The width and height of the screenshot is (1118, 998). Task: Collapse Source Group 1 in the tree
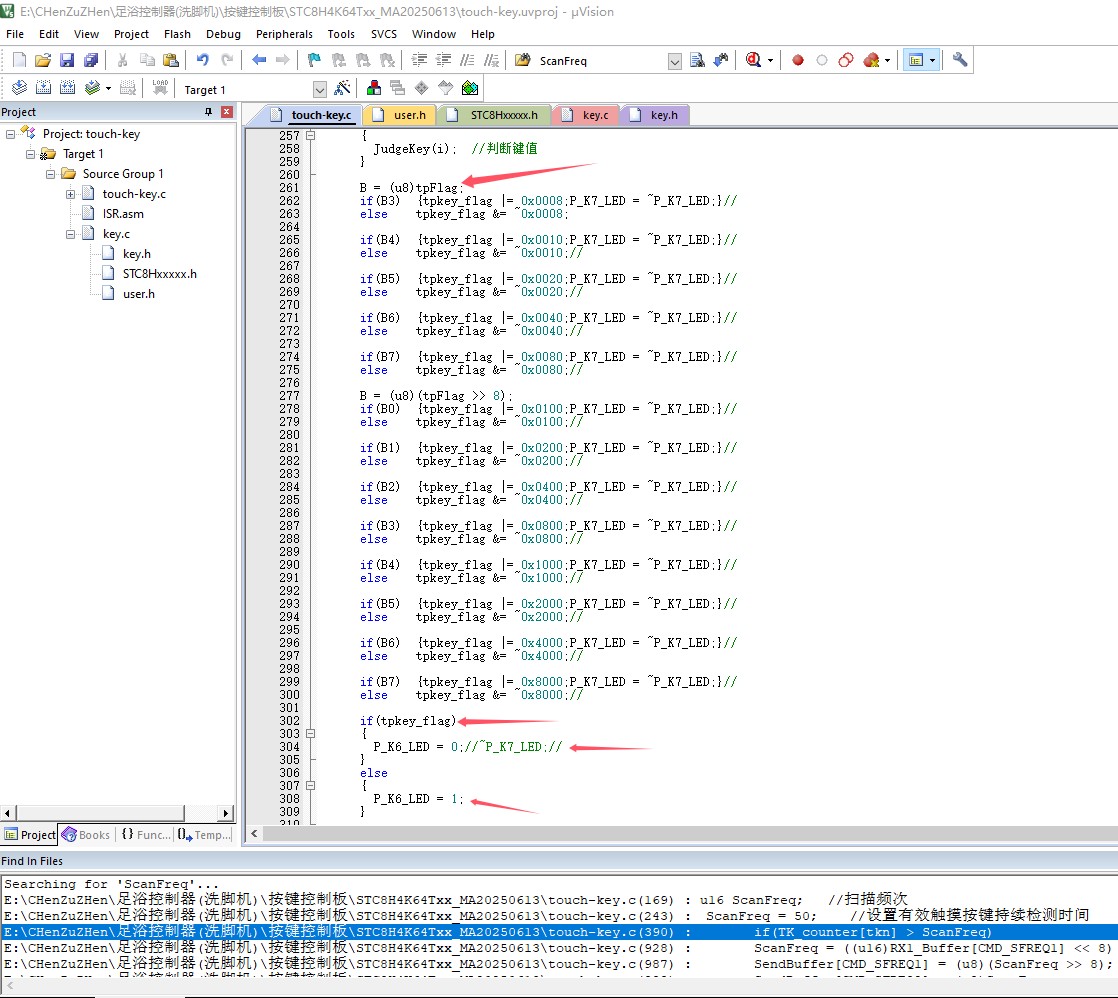(x=51, y=174)
